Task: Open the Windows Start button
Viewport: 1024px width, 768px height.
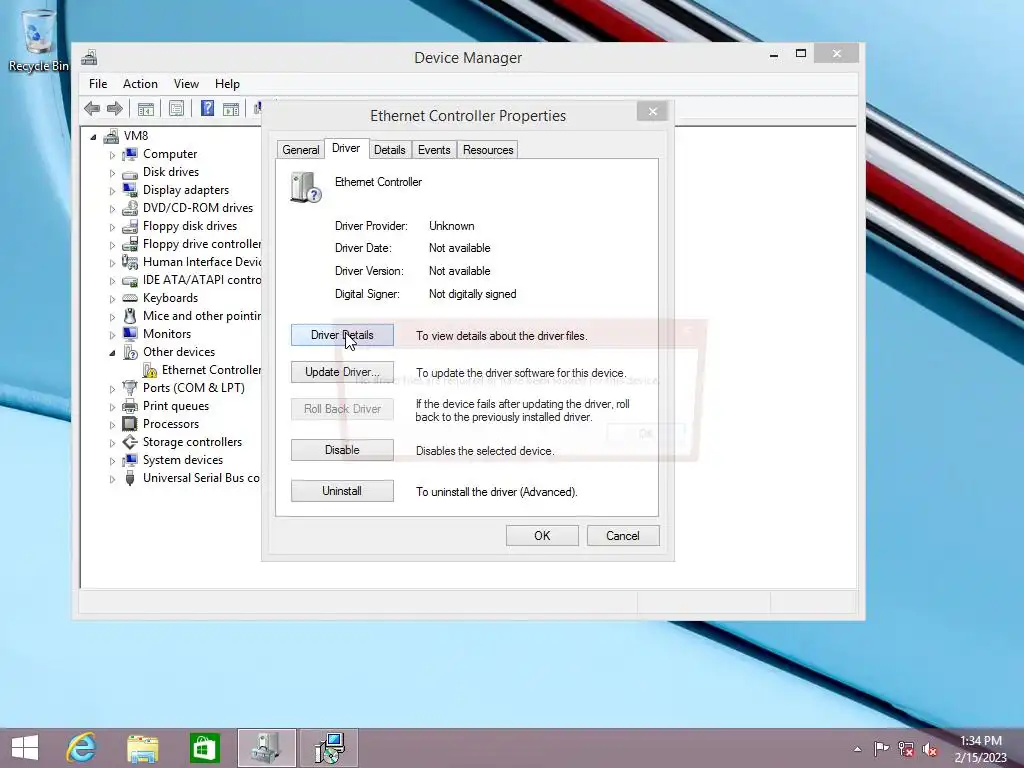Action: (25, 748)
